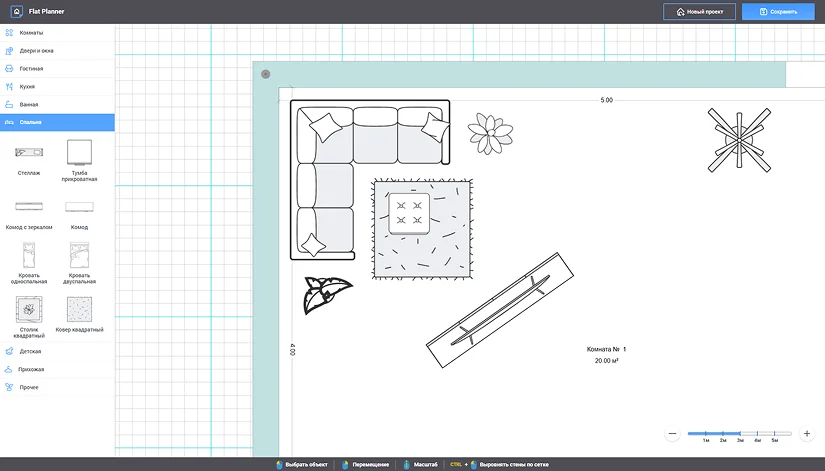The width and height of the screenshot is (825, 471).
Task: Click the Комнаты sidebar icon
Action: click(9, 33)
